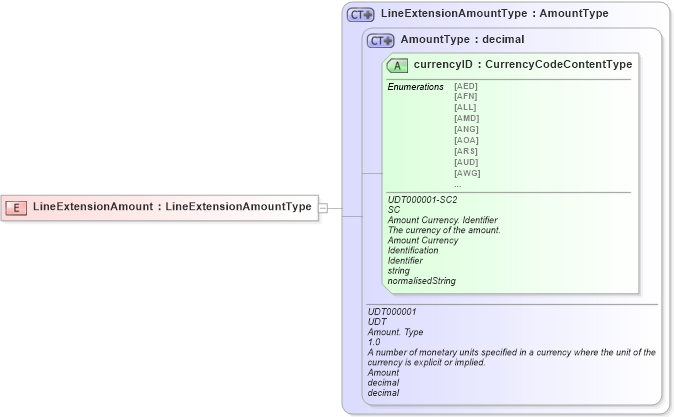
Task: Select currencyID : CurrencyCodeContentType attribute label
Action: coord(523,64)
